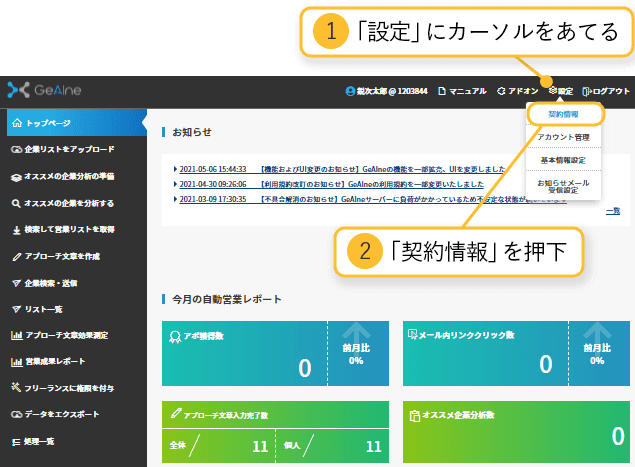Open トップページ in the sidebar
This screenshot has height=467, width=635.
click(x=77, y=122)
